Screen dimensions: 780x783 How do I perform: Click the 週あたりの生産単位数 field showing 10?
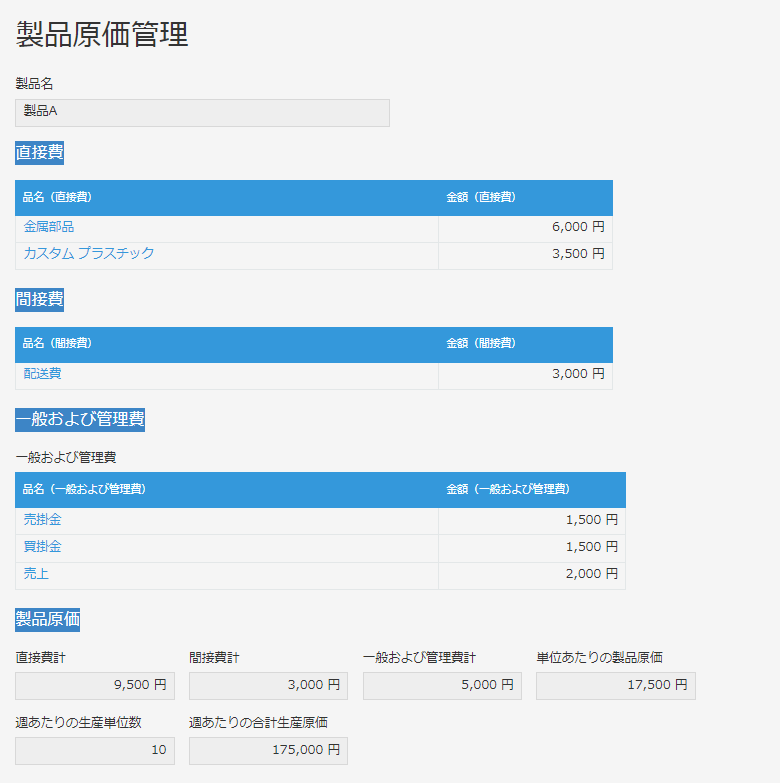click(x=95, y=751)
